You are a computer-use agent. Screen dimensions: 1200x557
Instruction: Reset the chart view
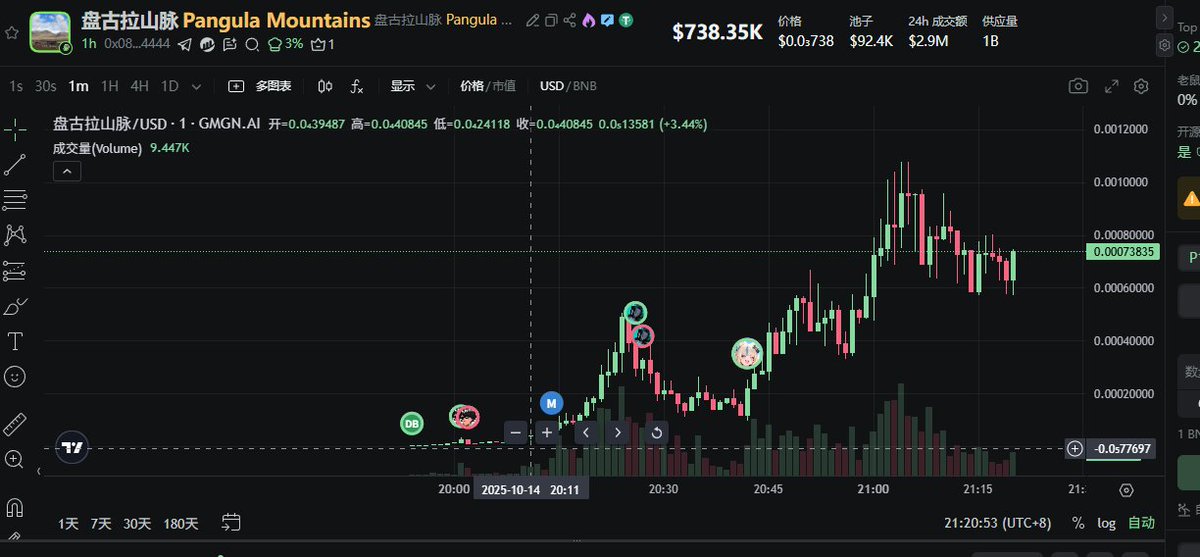(657, 432)
